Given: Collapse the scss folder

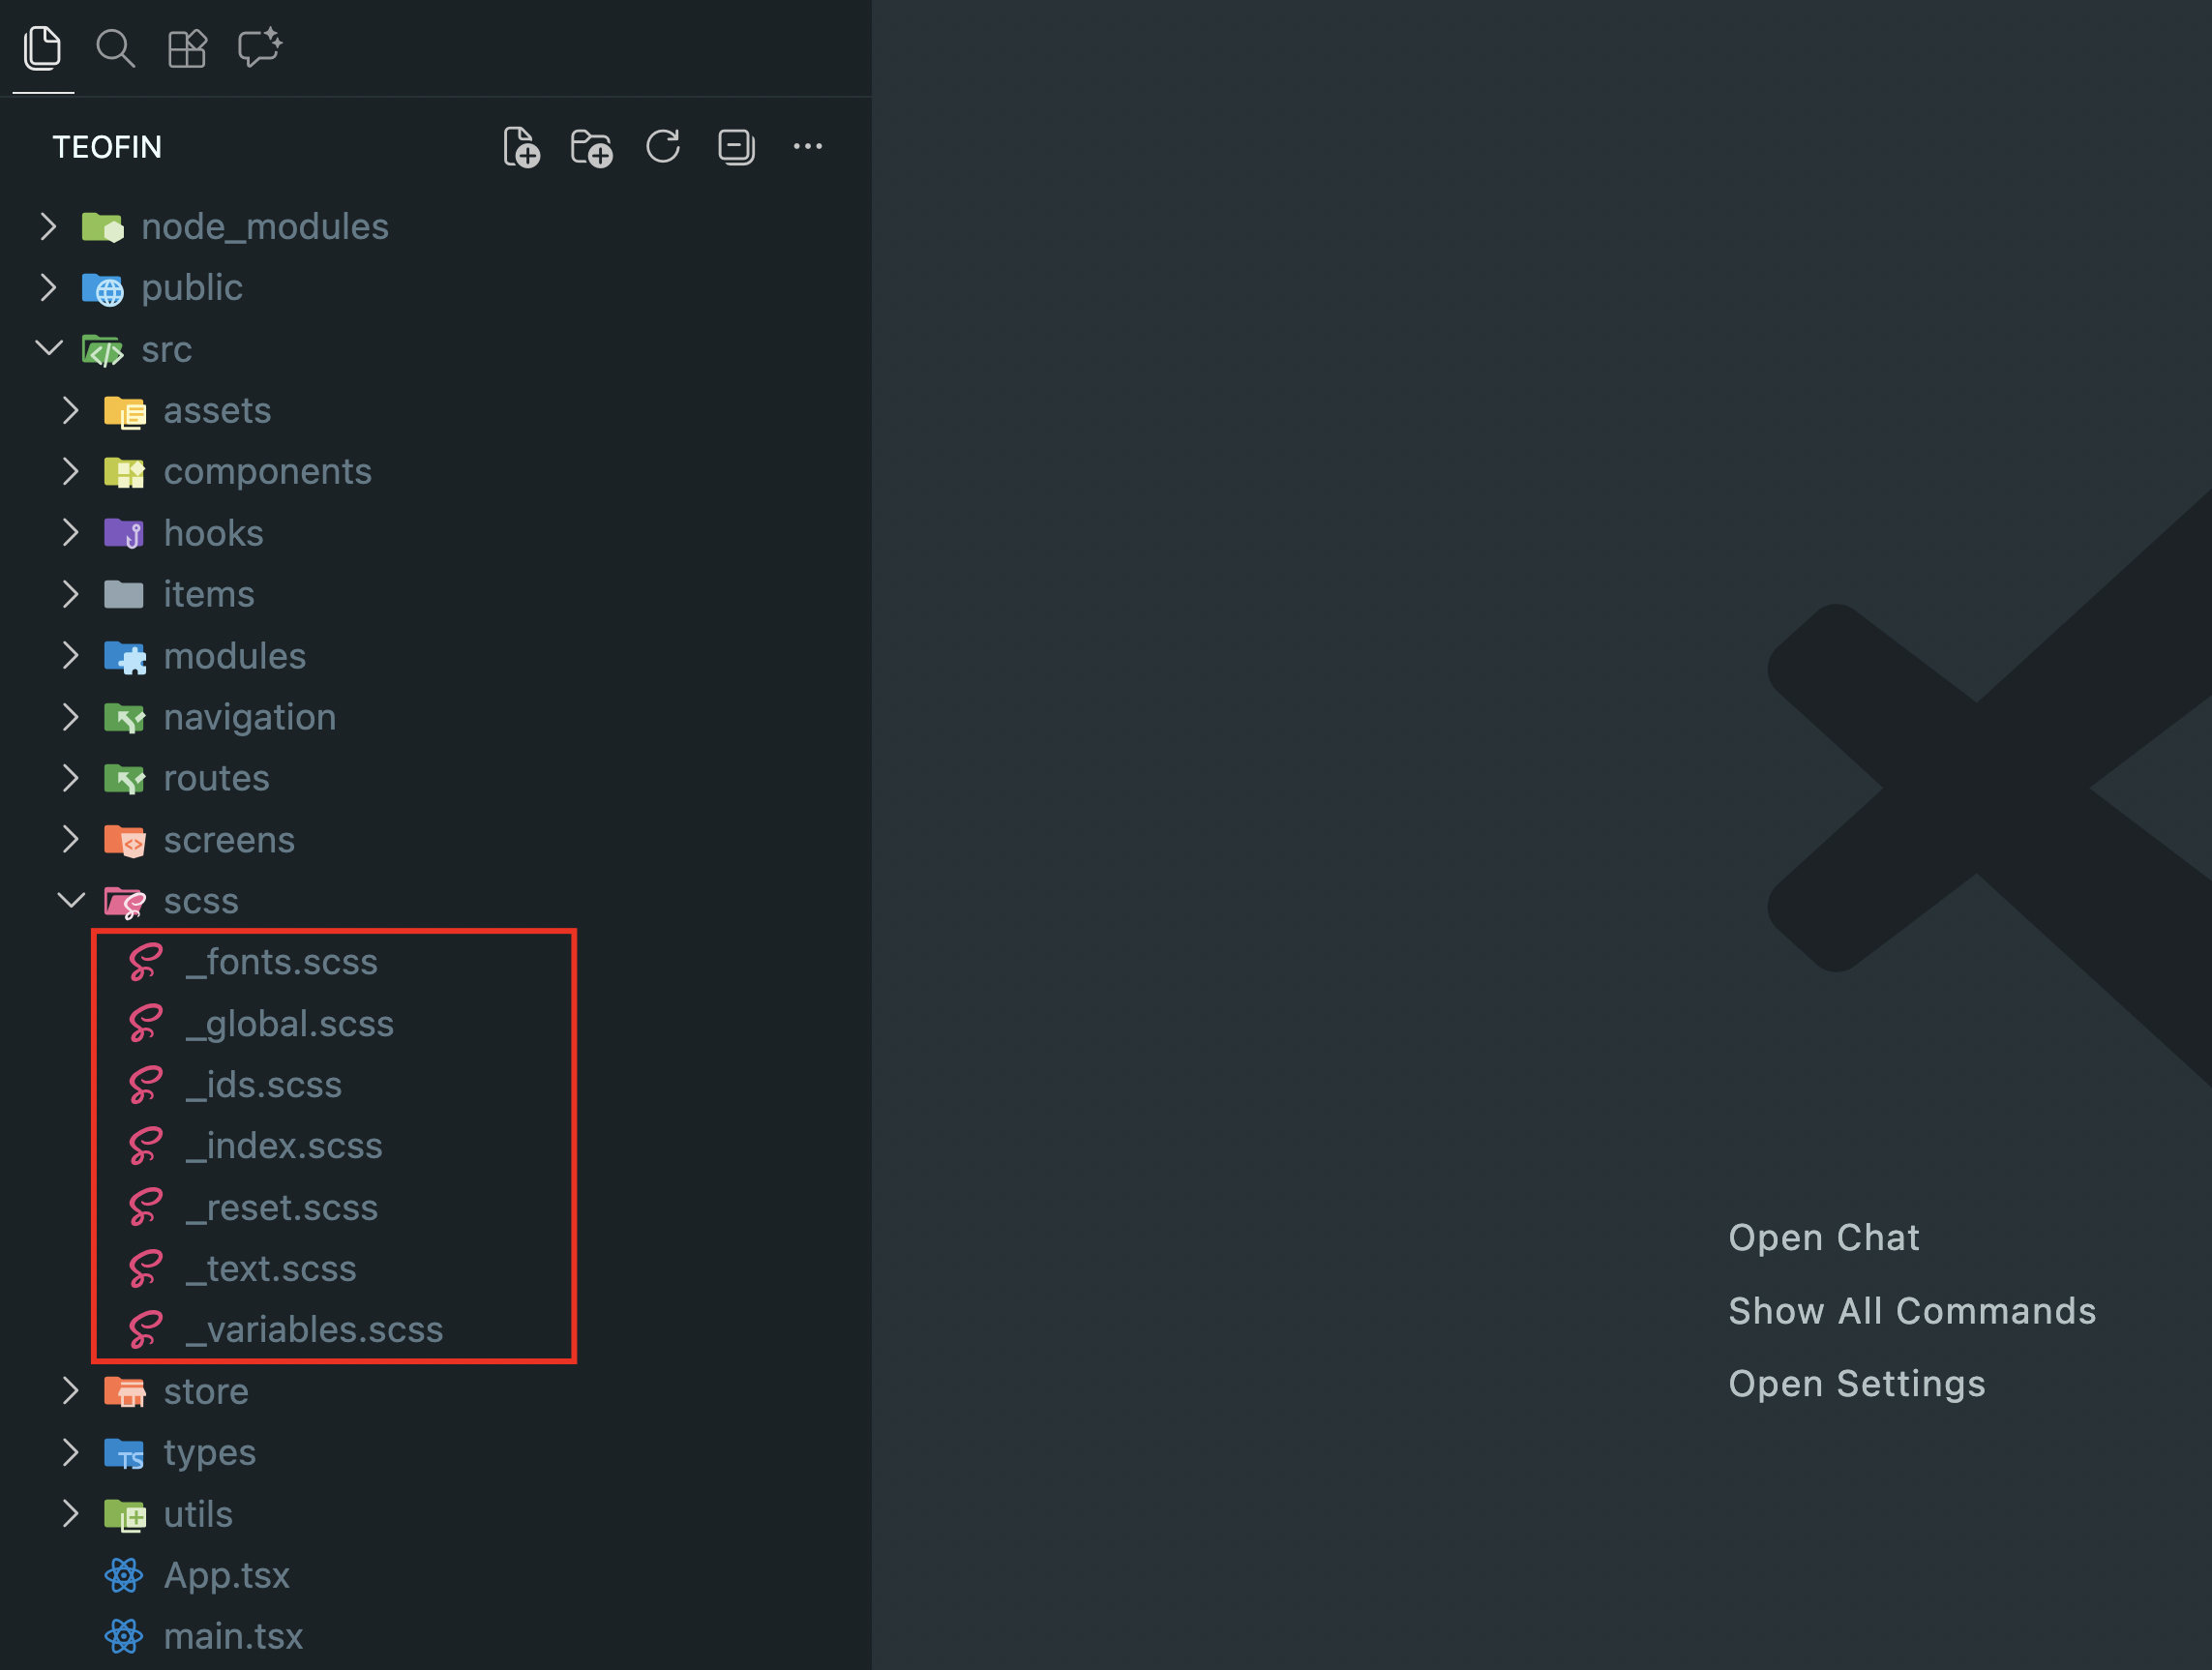Looking at the screenshot, I should coord(71,901).
